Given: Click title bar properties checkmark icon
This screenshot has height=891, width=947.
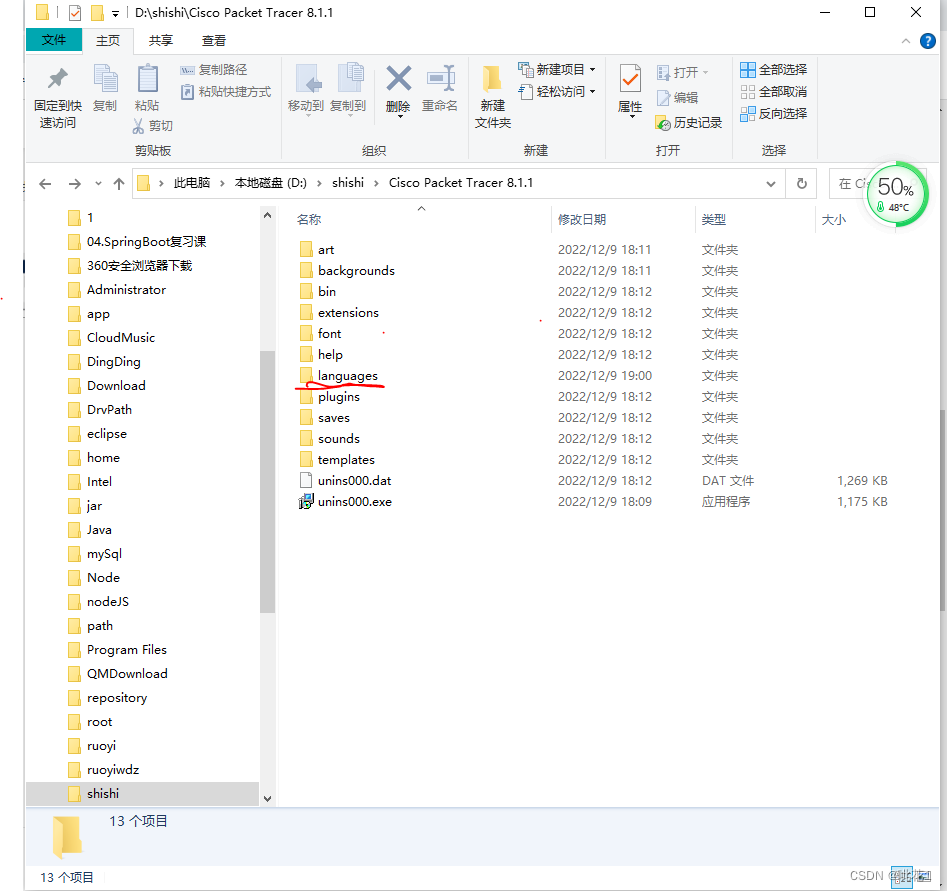Looking at the screenshot, I should coord(75,13).
